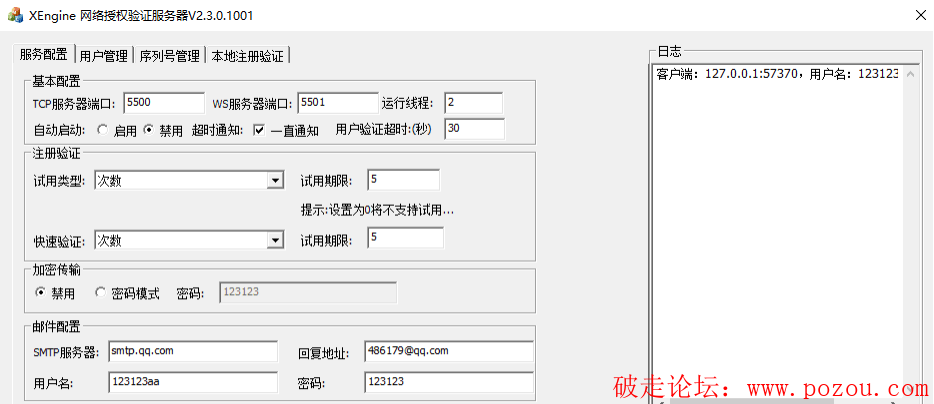Click the 回复地址 email field
The height and width of the screenshot is (404, 934).
pos(448,351)
